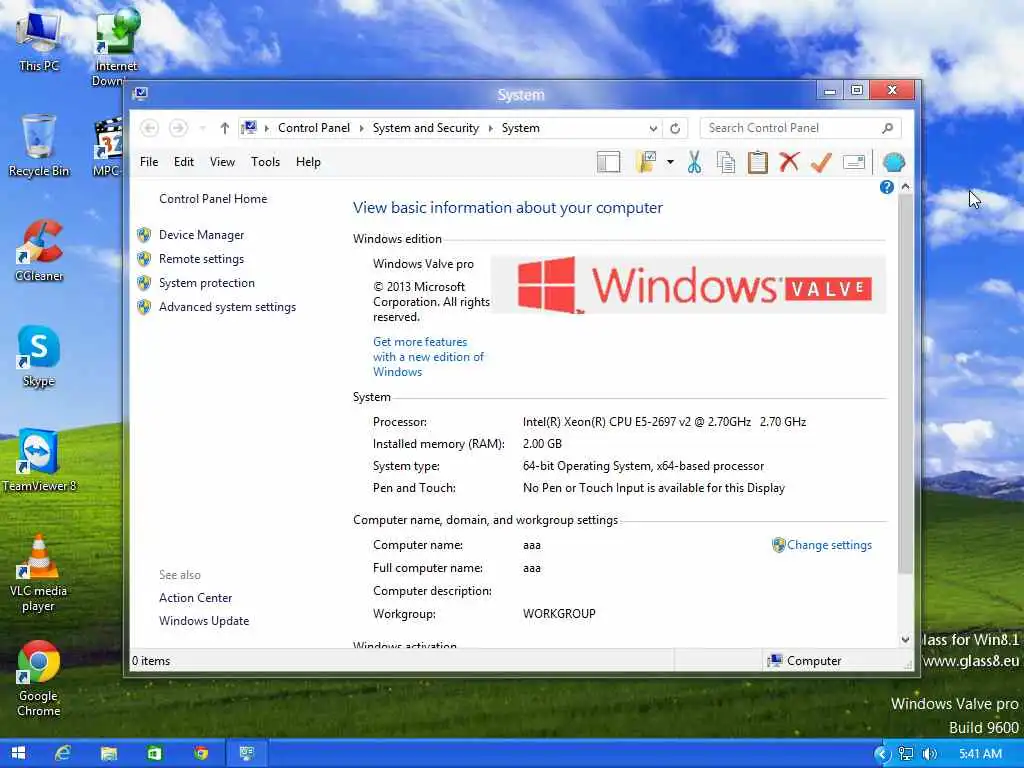Open the Windows Start button

[18, 753]
